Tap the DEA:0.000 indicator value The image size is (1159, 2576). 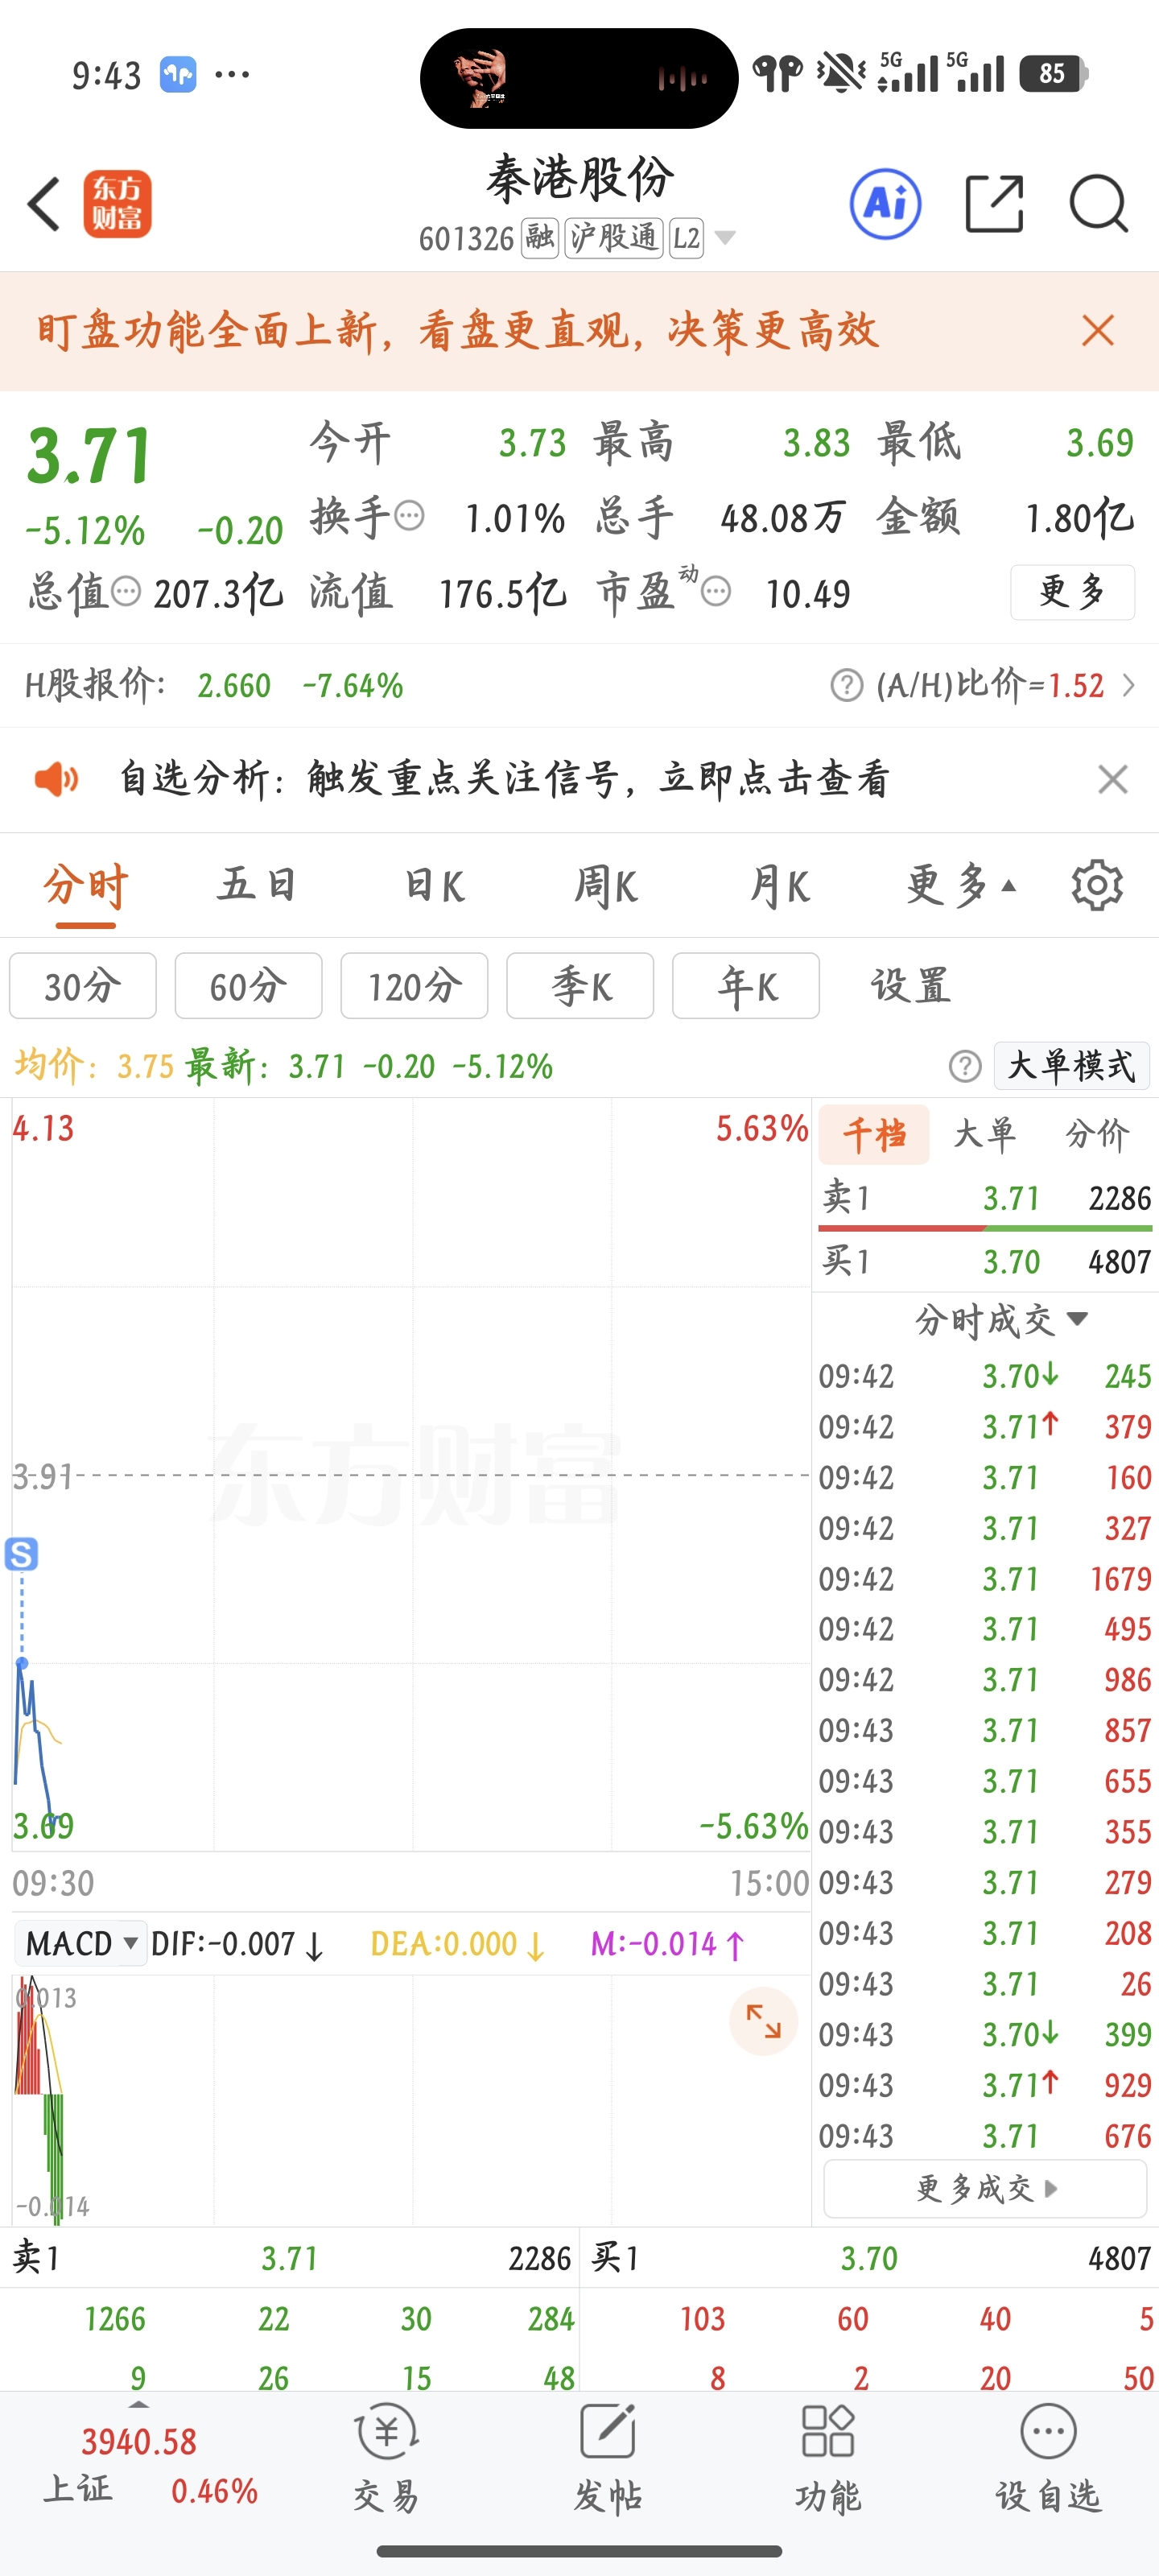pyautogui.click(x=457, y=1944)
